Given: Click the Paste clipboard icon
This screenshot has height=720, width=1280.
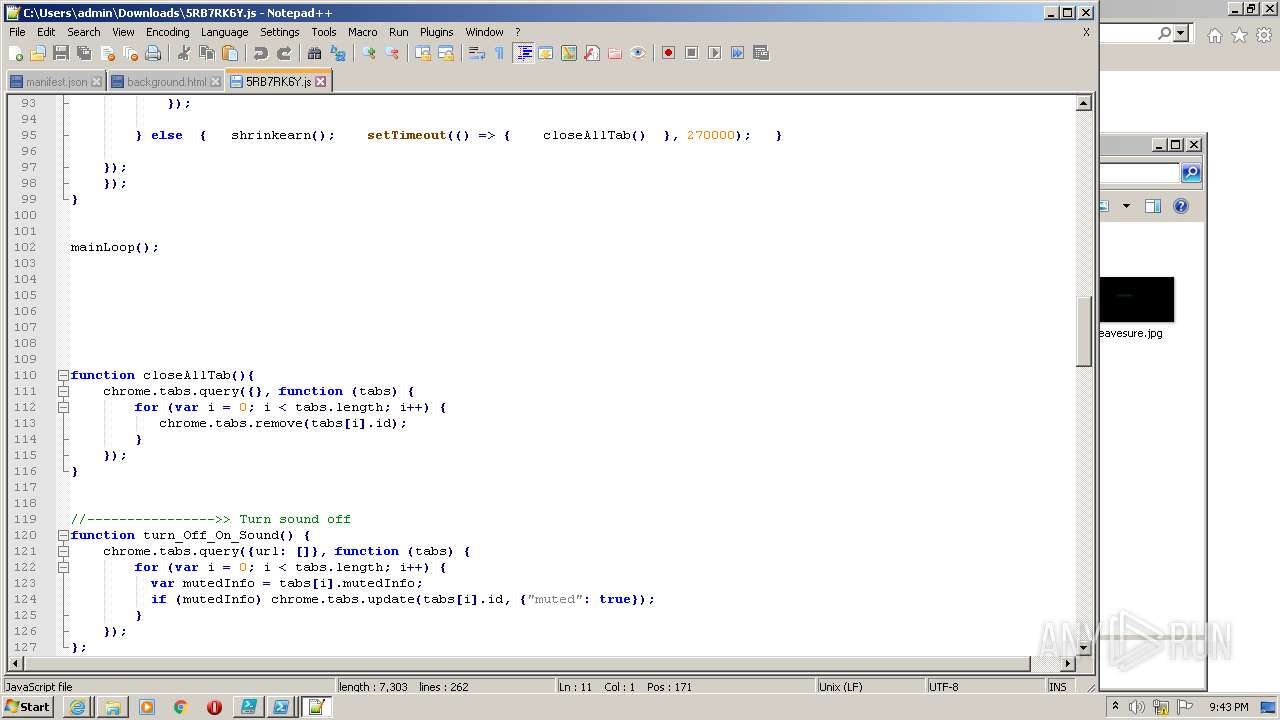Looking at the screenshot, I should pos(230,53).
